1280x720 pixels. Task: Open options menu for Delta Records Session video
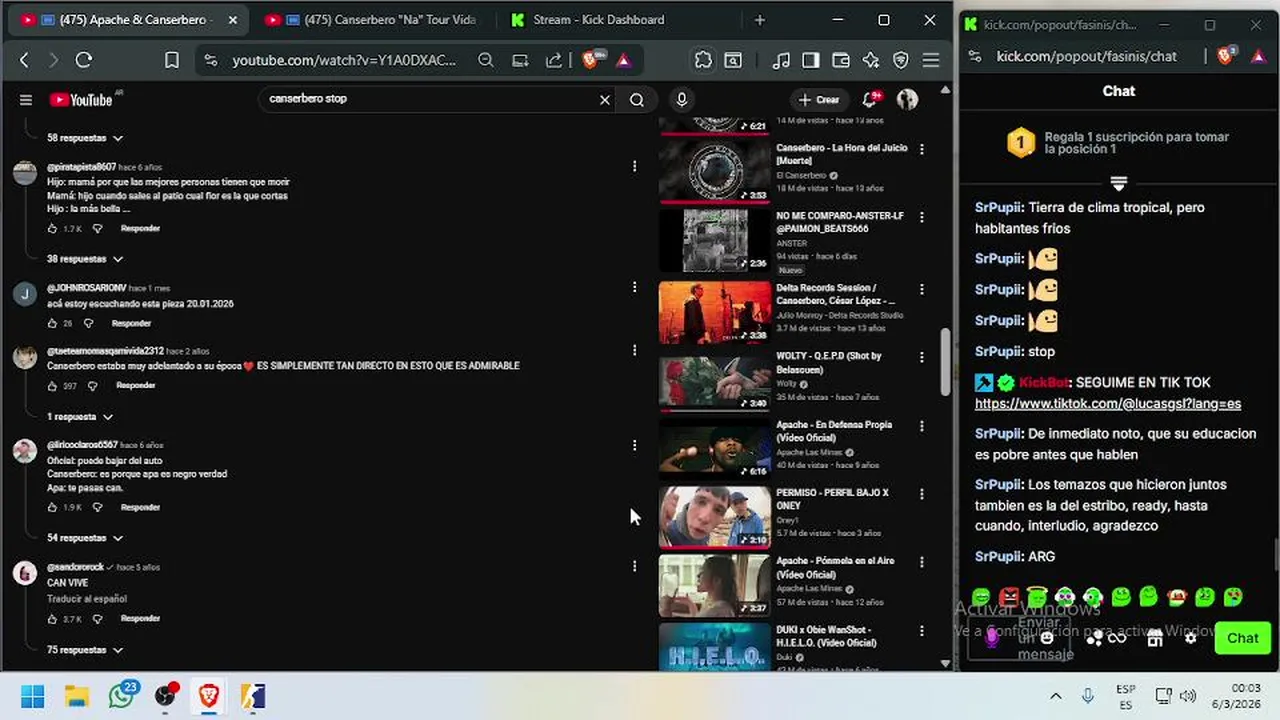[921, 289]
